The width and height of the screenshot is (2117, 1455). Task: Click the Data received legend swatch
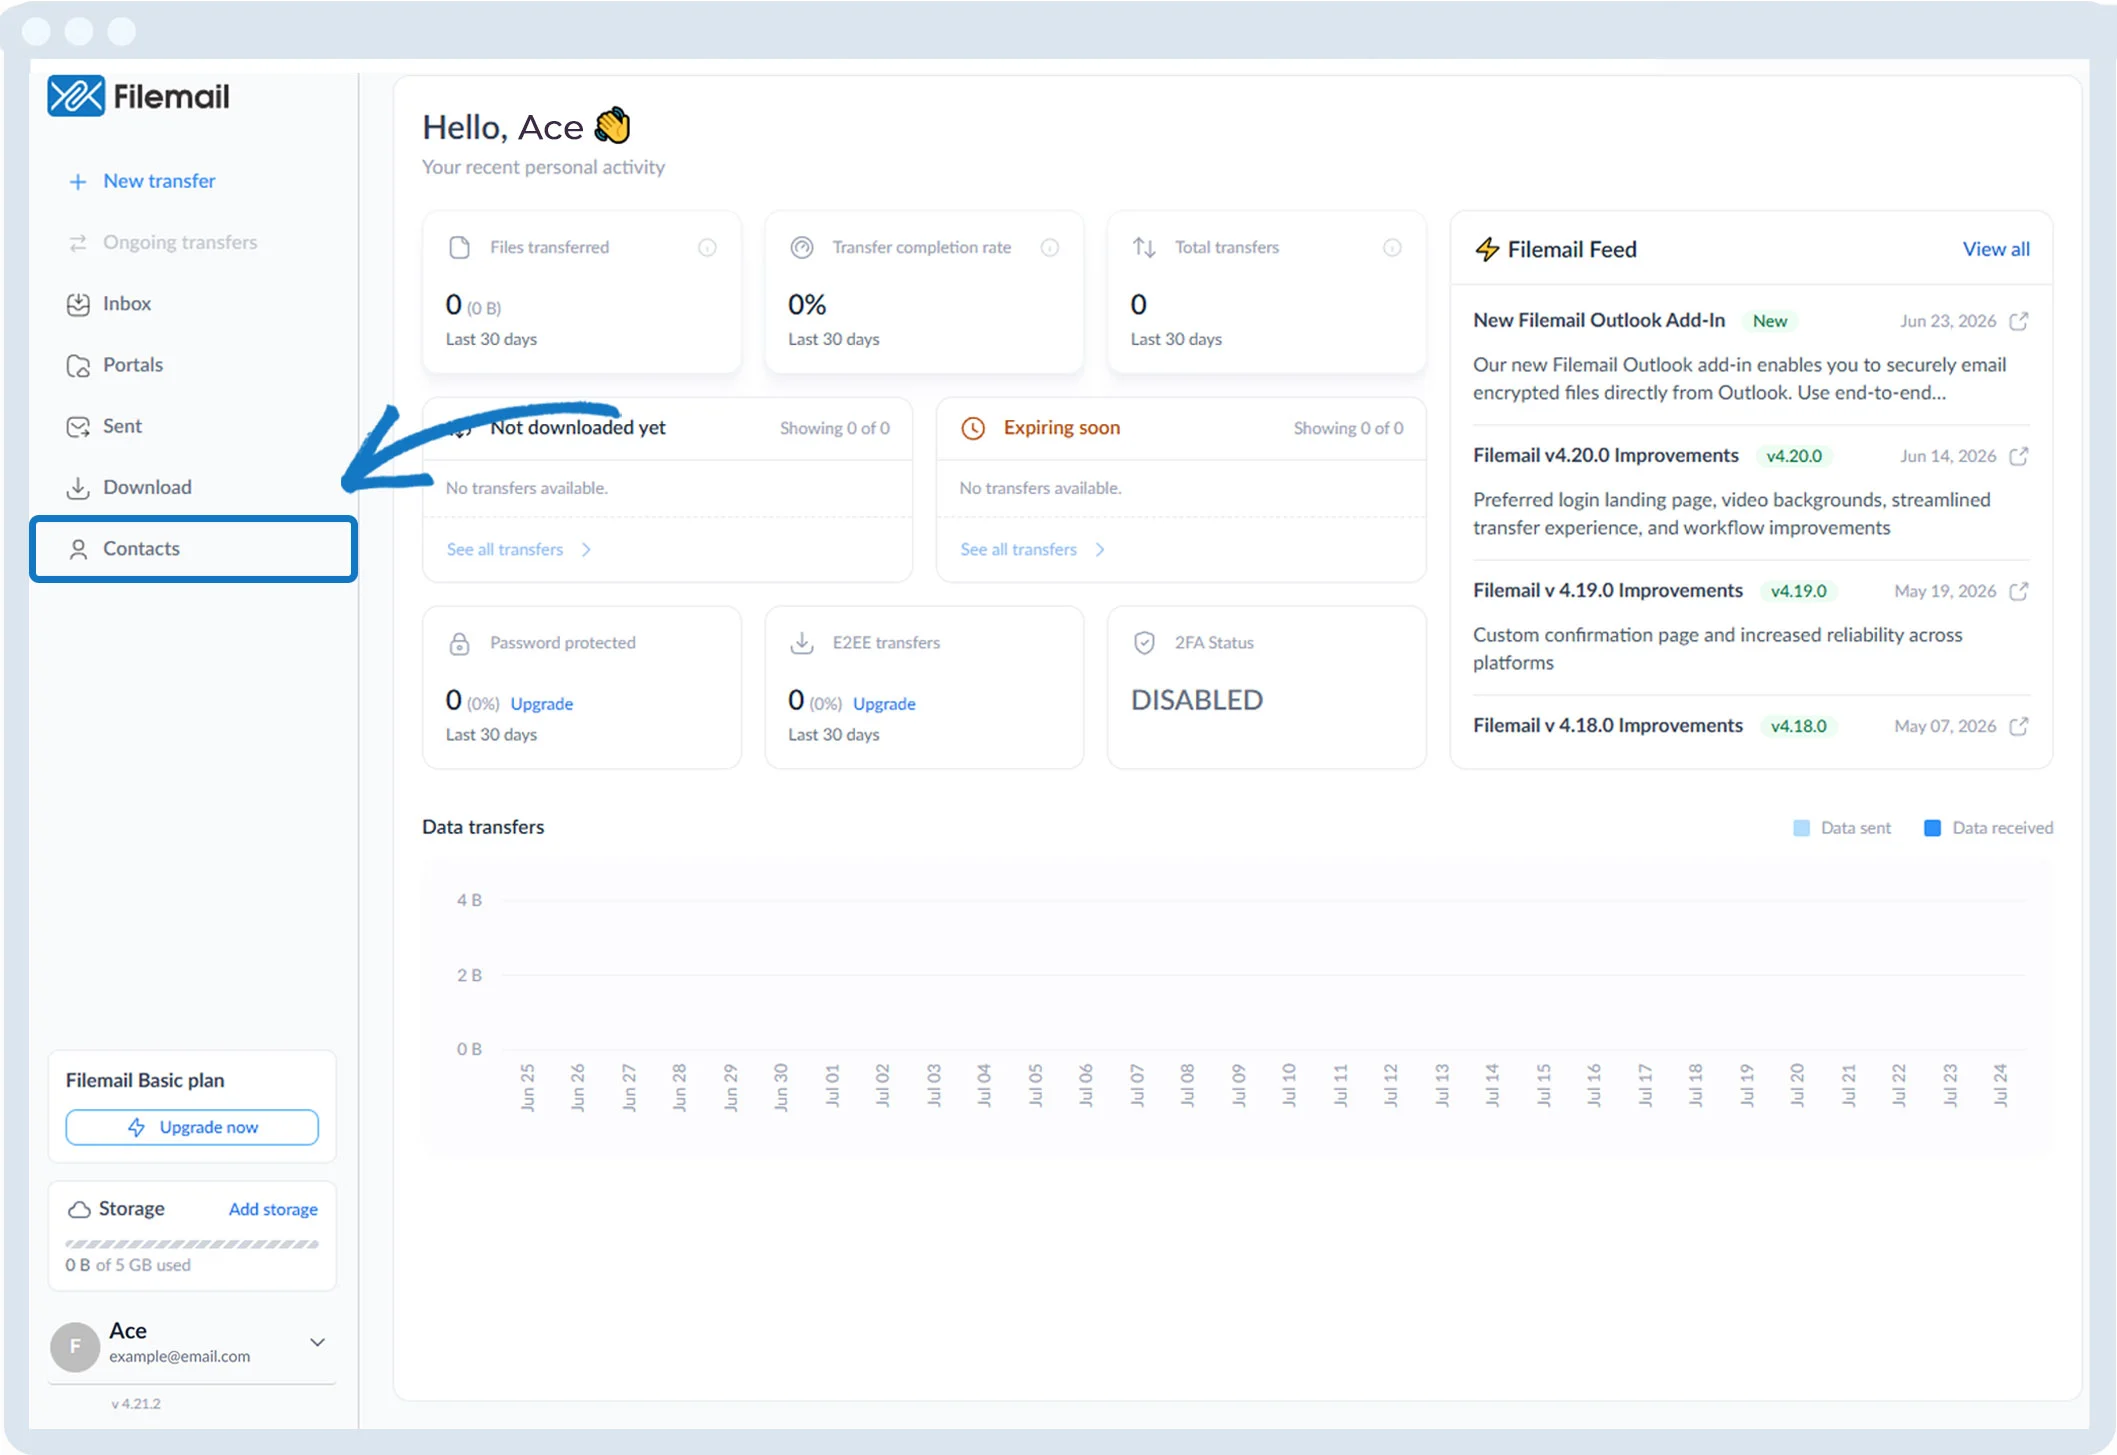(x=1933, y=828)
